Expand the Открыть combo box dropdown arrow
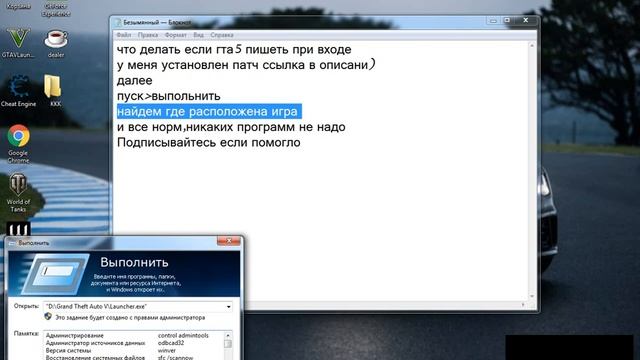This screenshot has width=640, height=360. click(229, 307)
